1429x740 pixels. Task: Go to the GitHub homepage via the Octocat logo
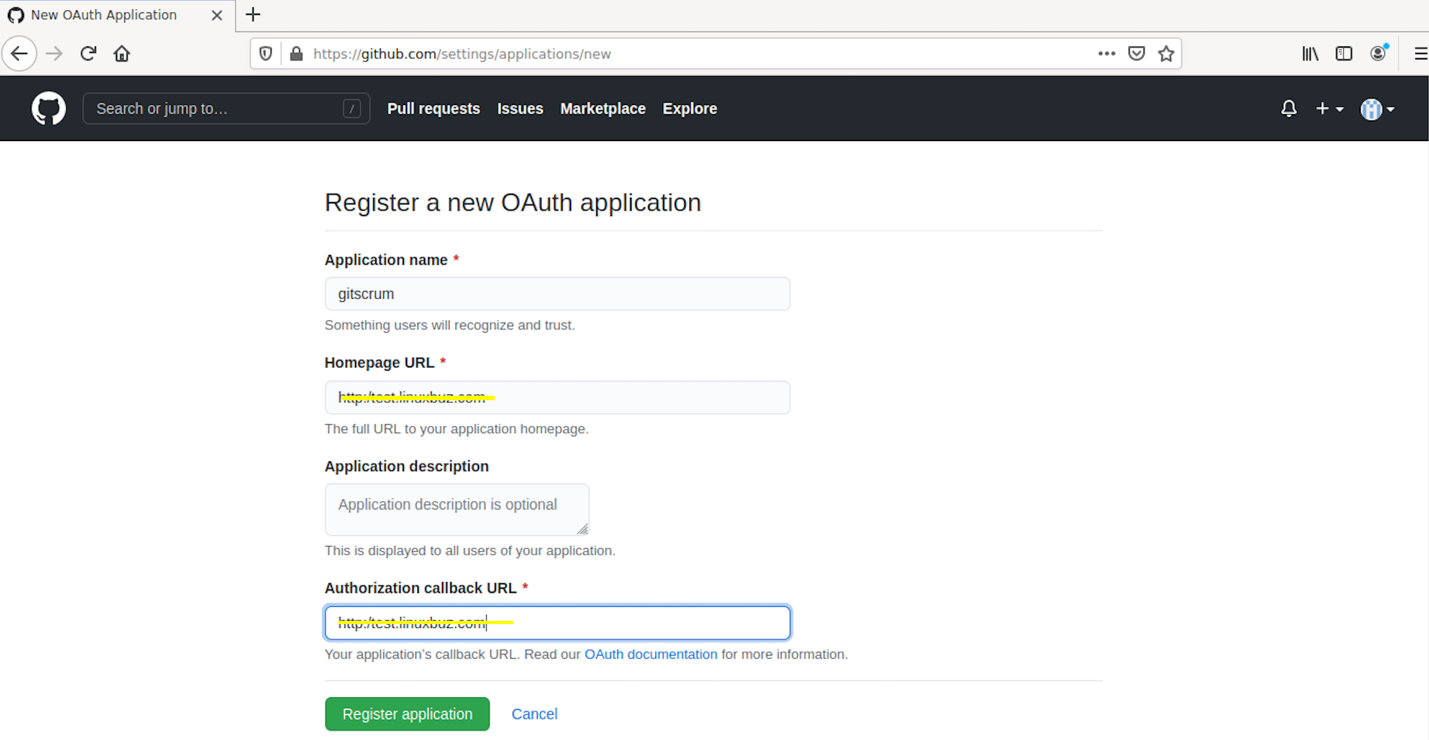coord(48,108)
